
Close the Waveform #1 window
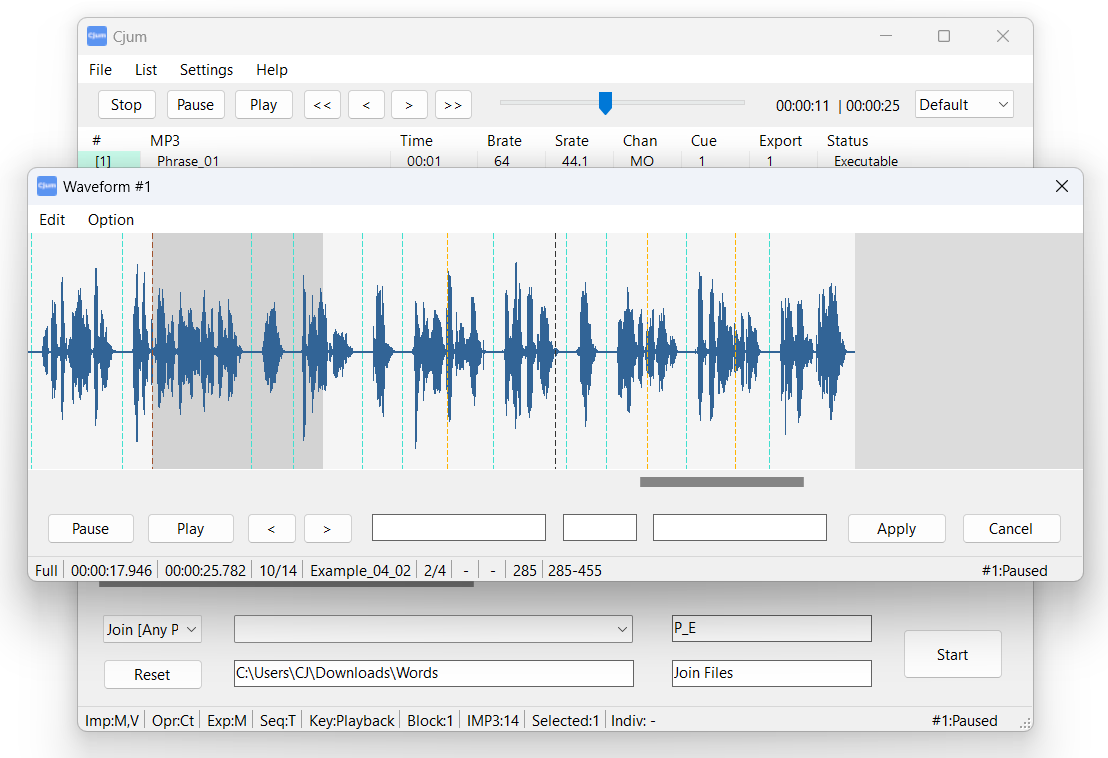coord(1061,186)
